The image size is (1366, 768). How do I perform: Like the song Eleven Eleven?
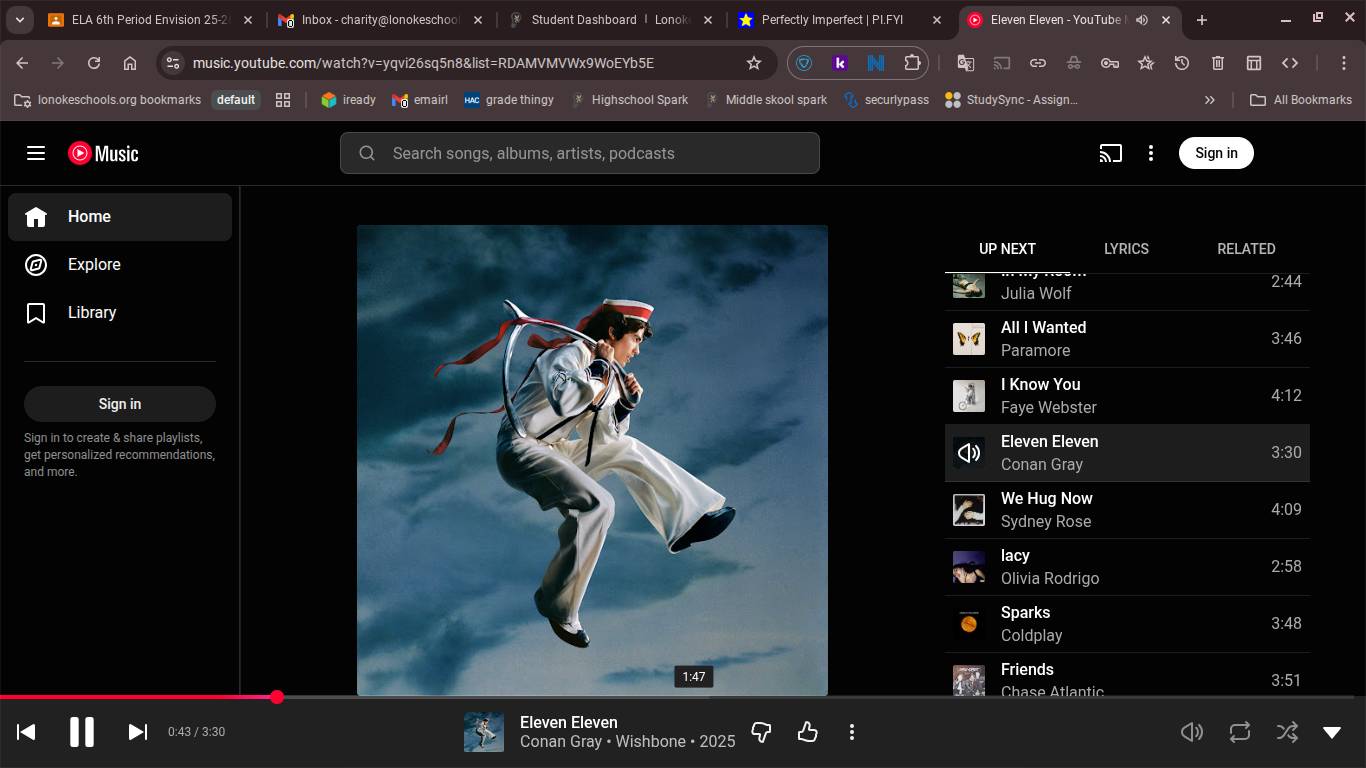coord(807,732)
